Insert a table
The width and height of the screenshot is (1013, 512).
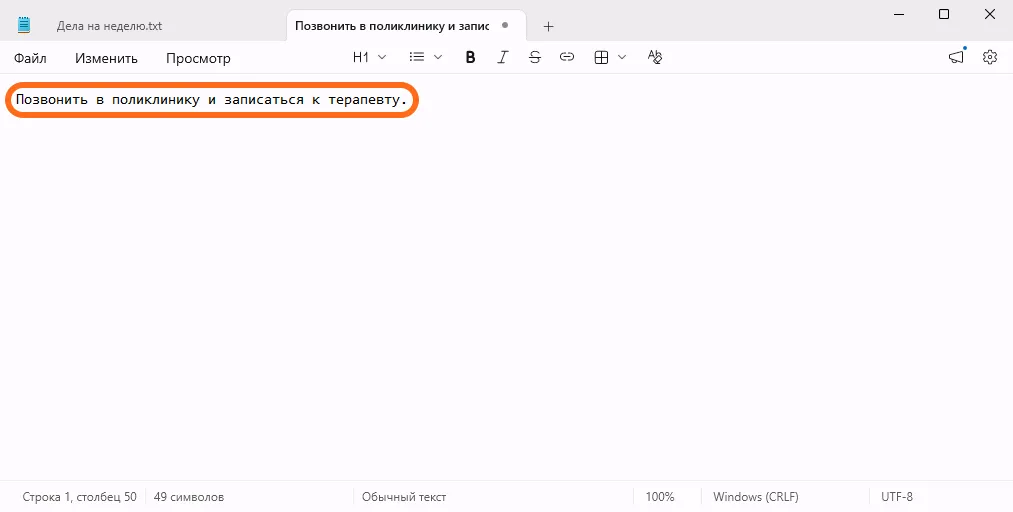click(x=601, y=57)
